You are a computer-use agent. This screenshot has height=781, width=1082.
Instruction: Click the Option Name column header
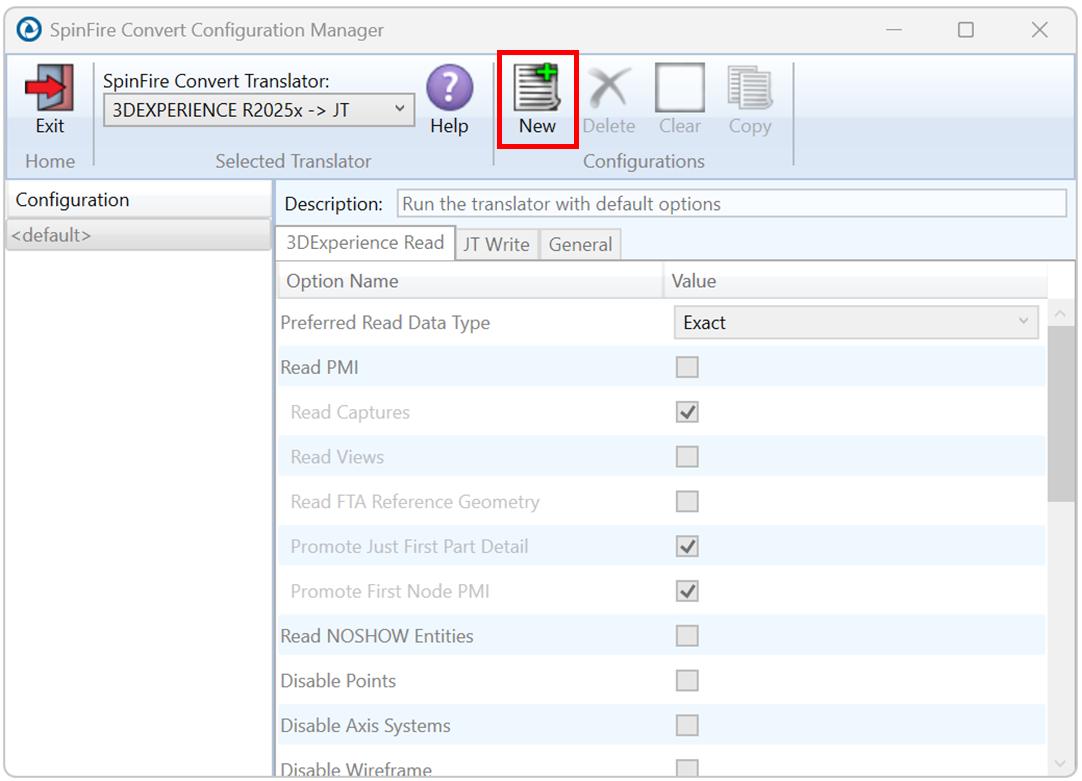(470, 281)
